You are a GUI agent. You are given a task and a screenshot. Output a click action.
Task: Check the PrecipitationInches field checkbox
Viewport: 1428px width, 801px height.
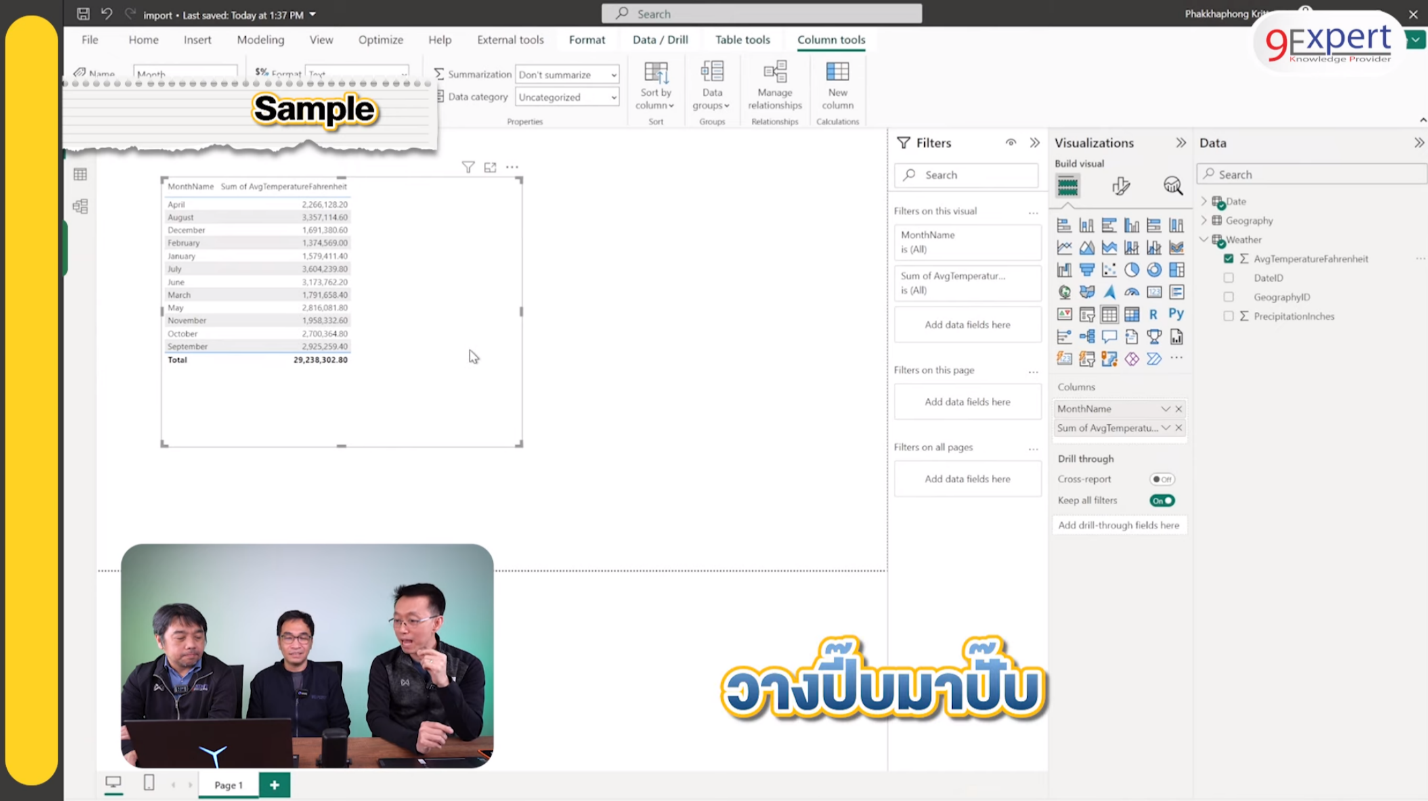click(1228, 316)
